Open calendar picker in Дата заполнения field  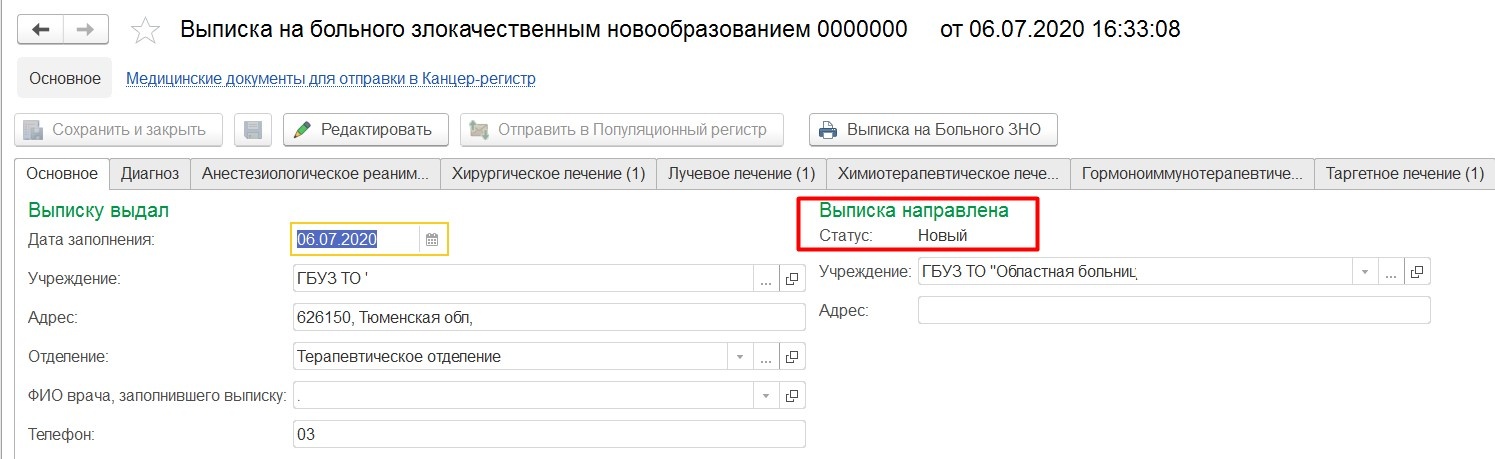click(x=432, y=239)
